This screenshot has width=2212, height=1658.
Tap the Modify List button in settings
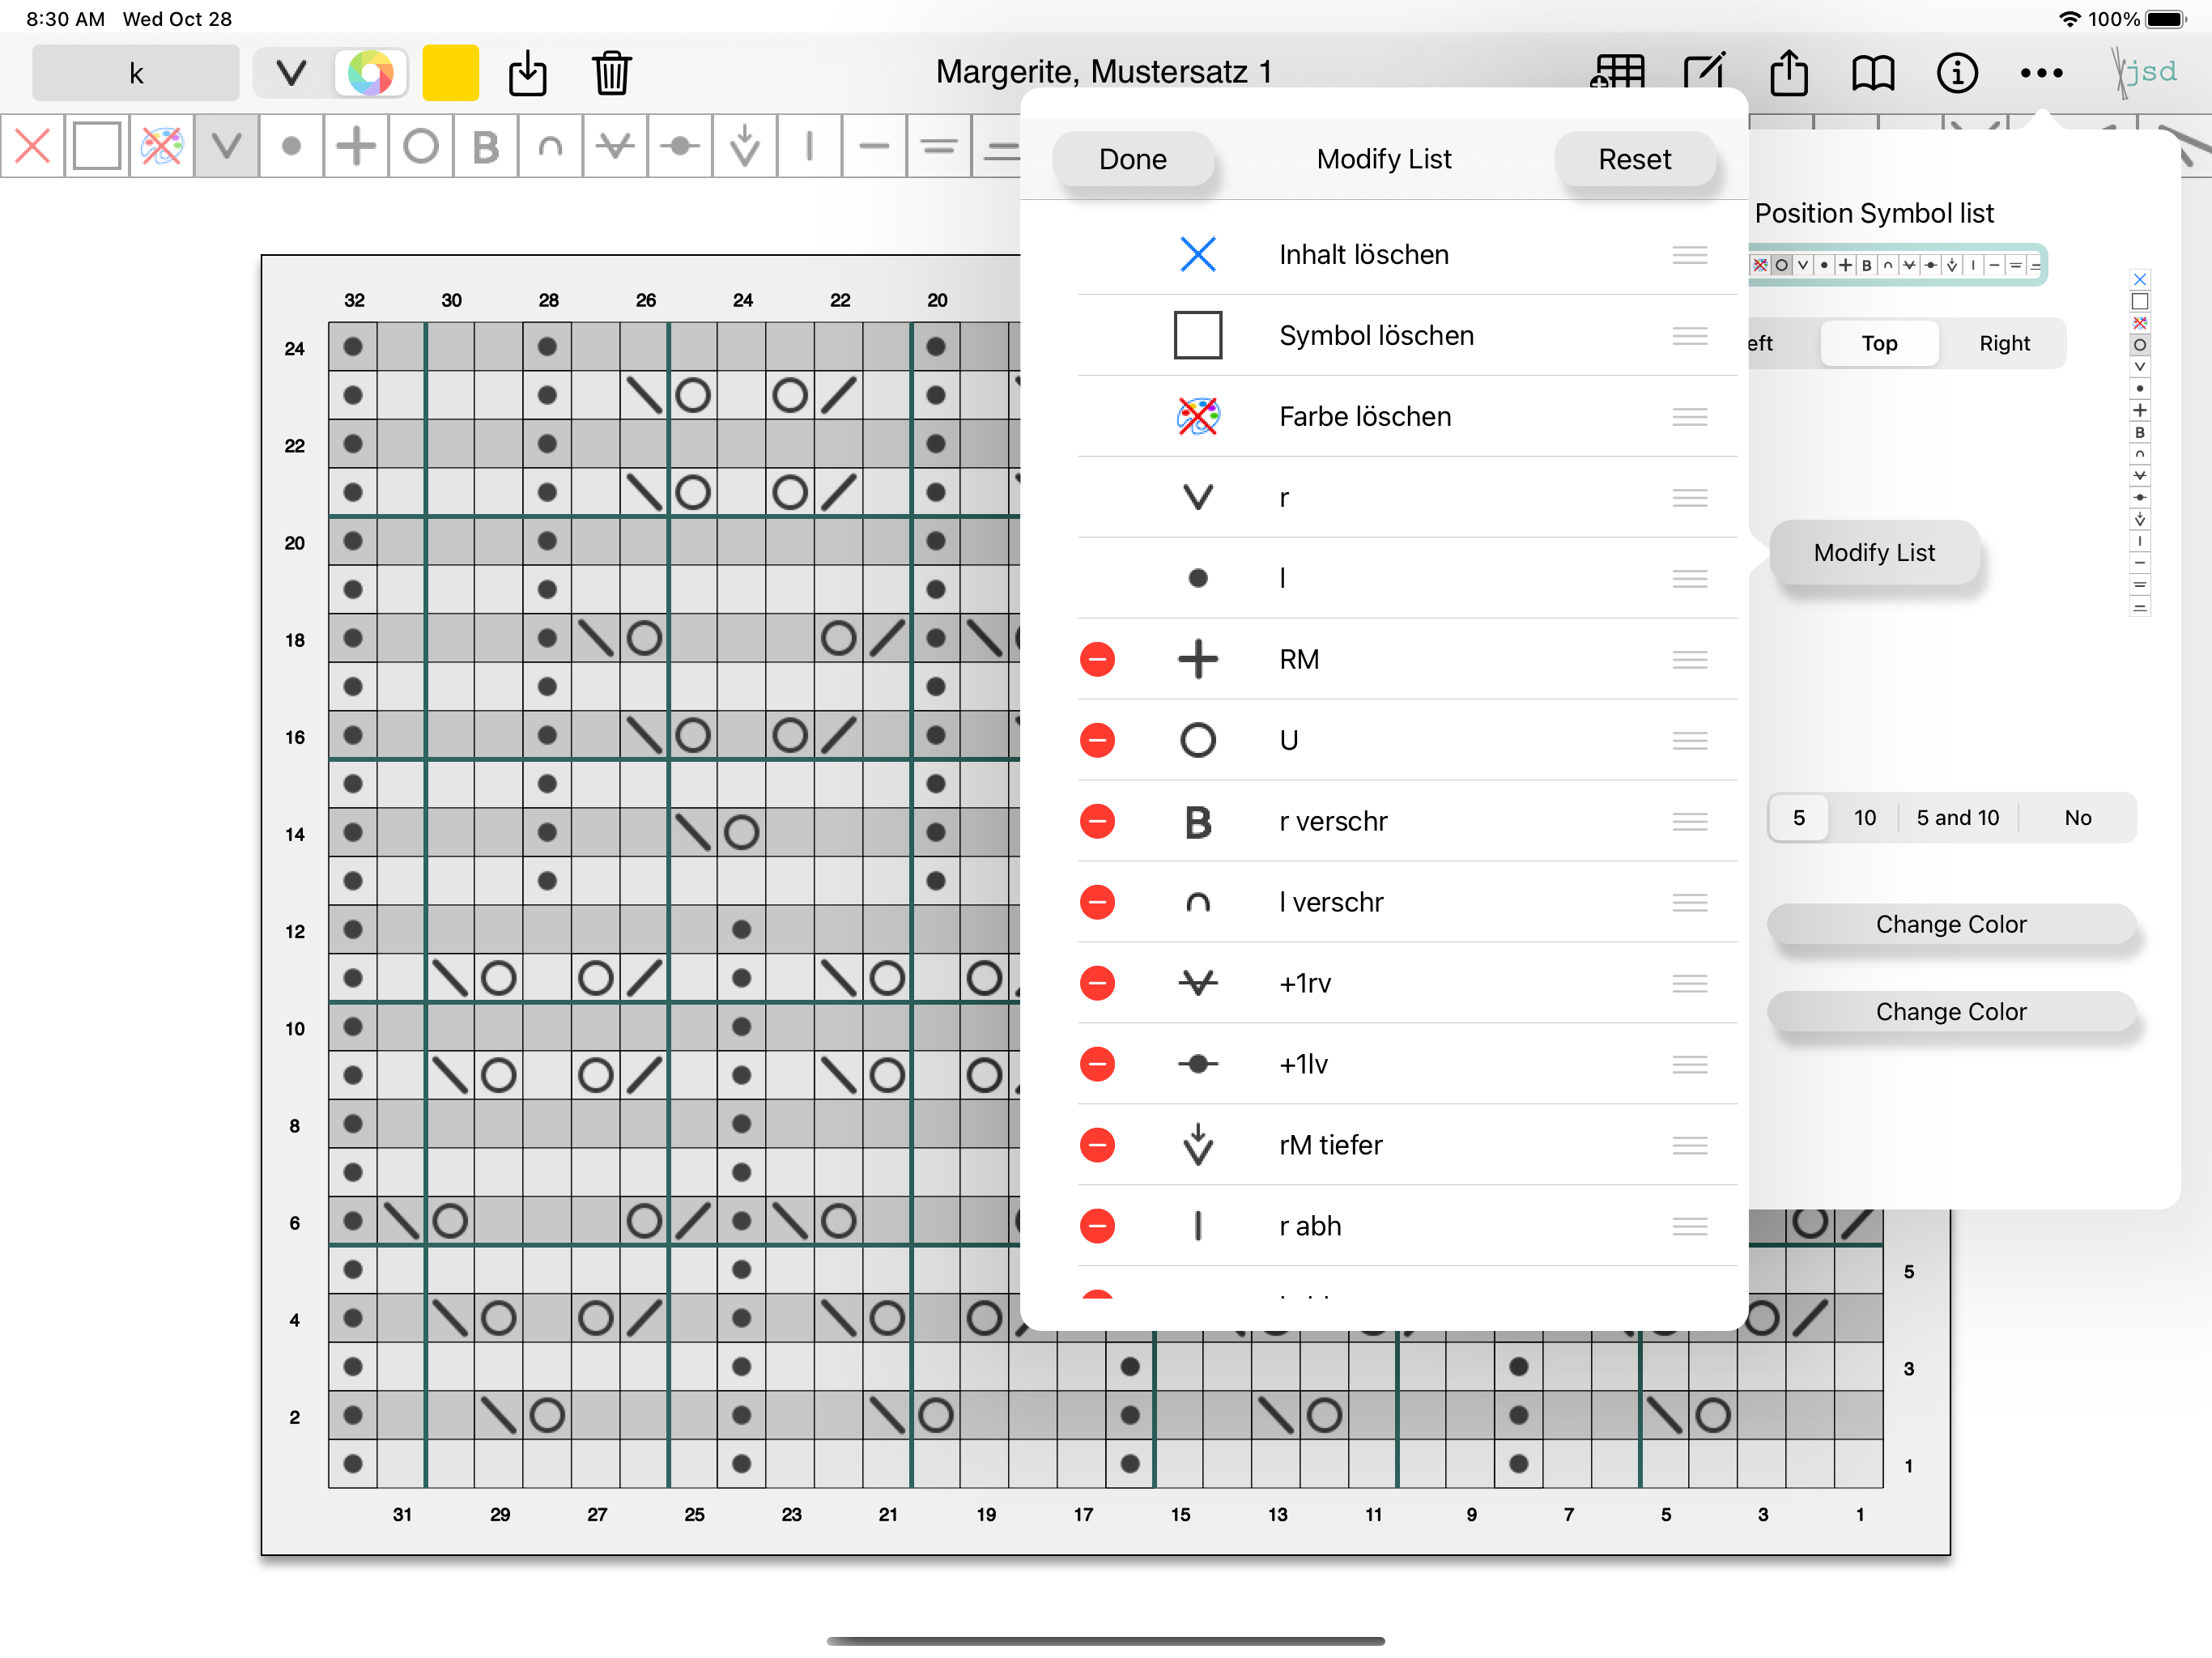tap(1874, 553)
